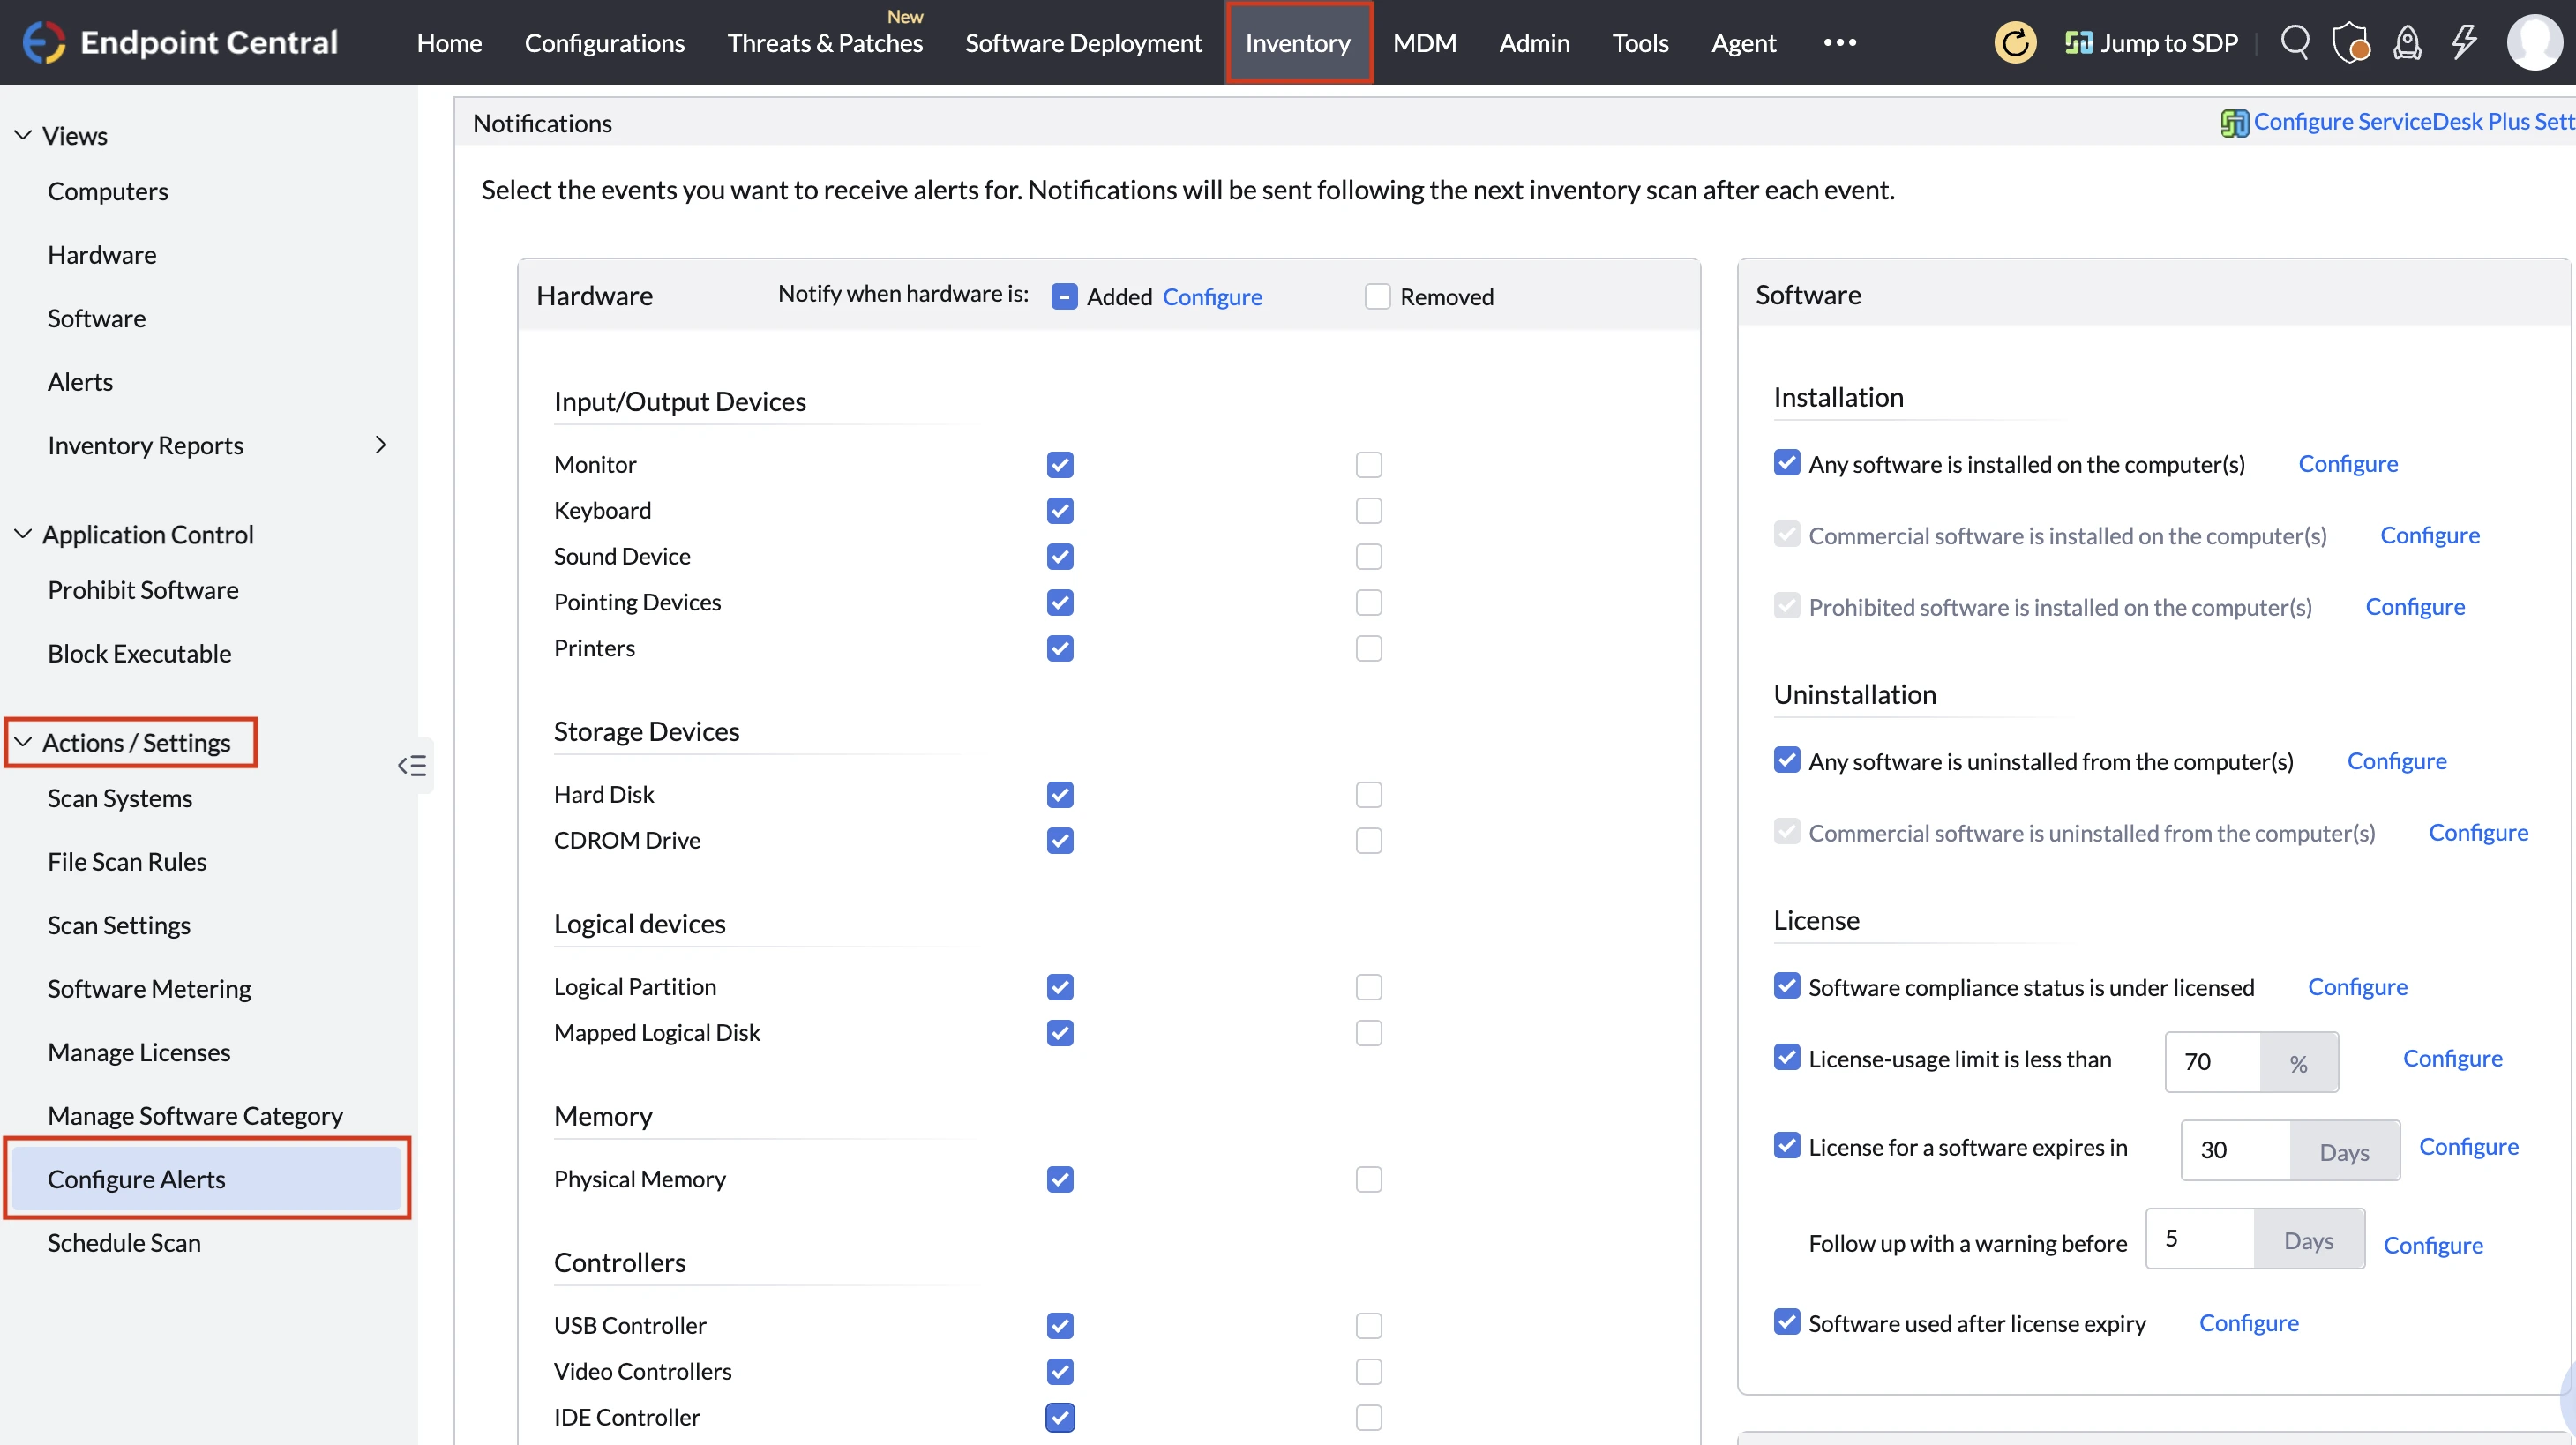Uncheck Physical Memory added notification

click(x=1060, y=1180)
